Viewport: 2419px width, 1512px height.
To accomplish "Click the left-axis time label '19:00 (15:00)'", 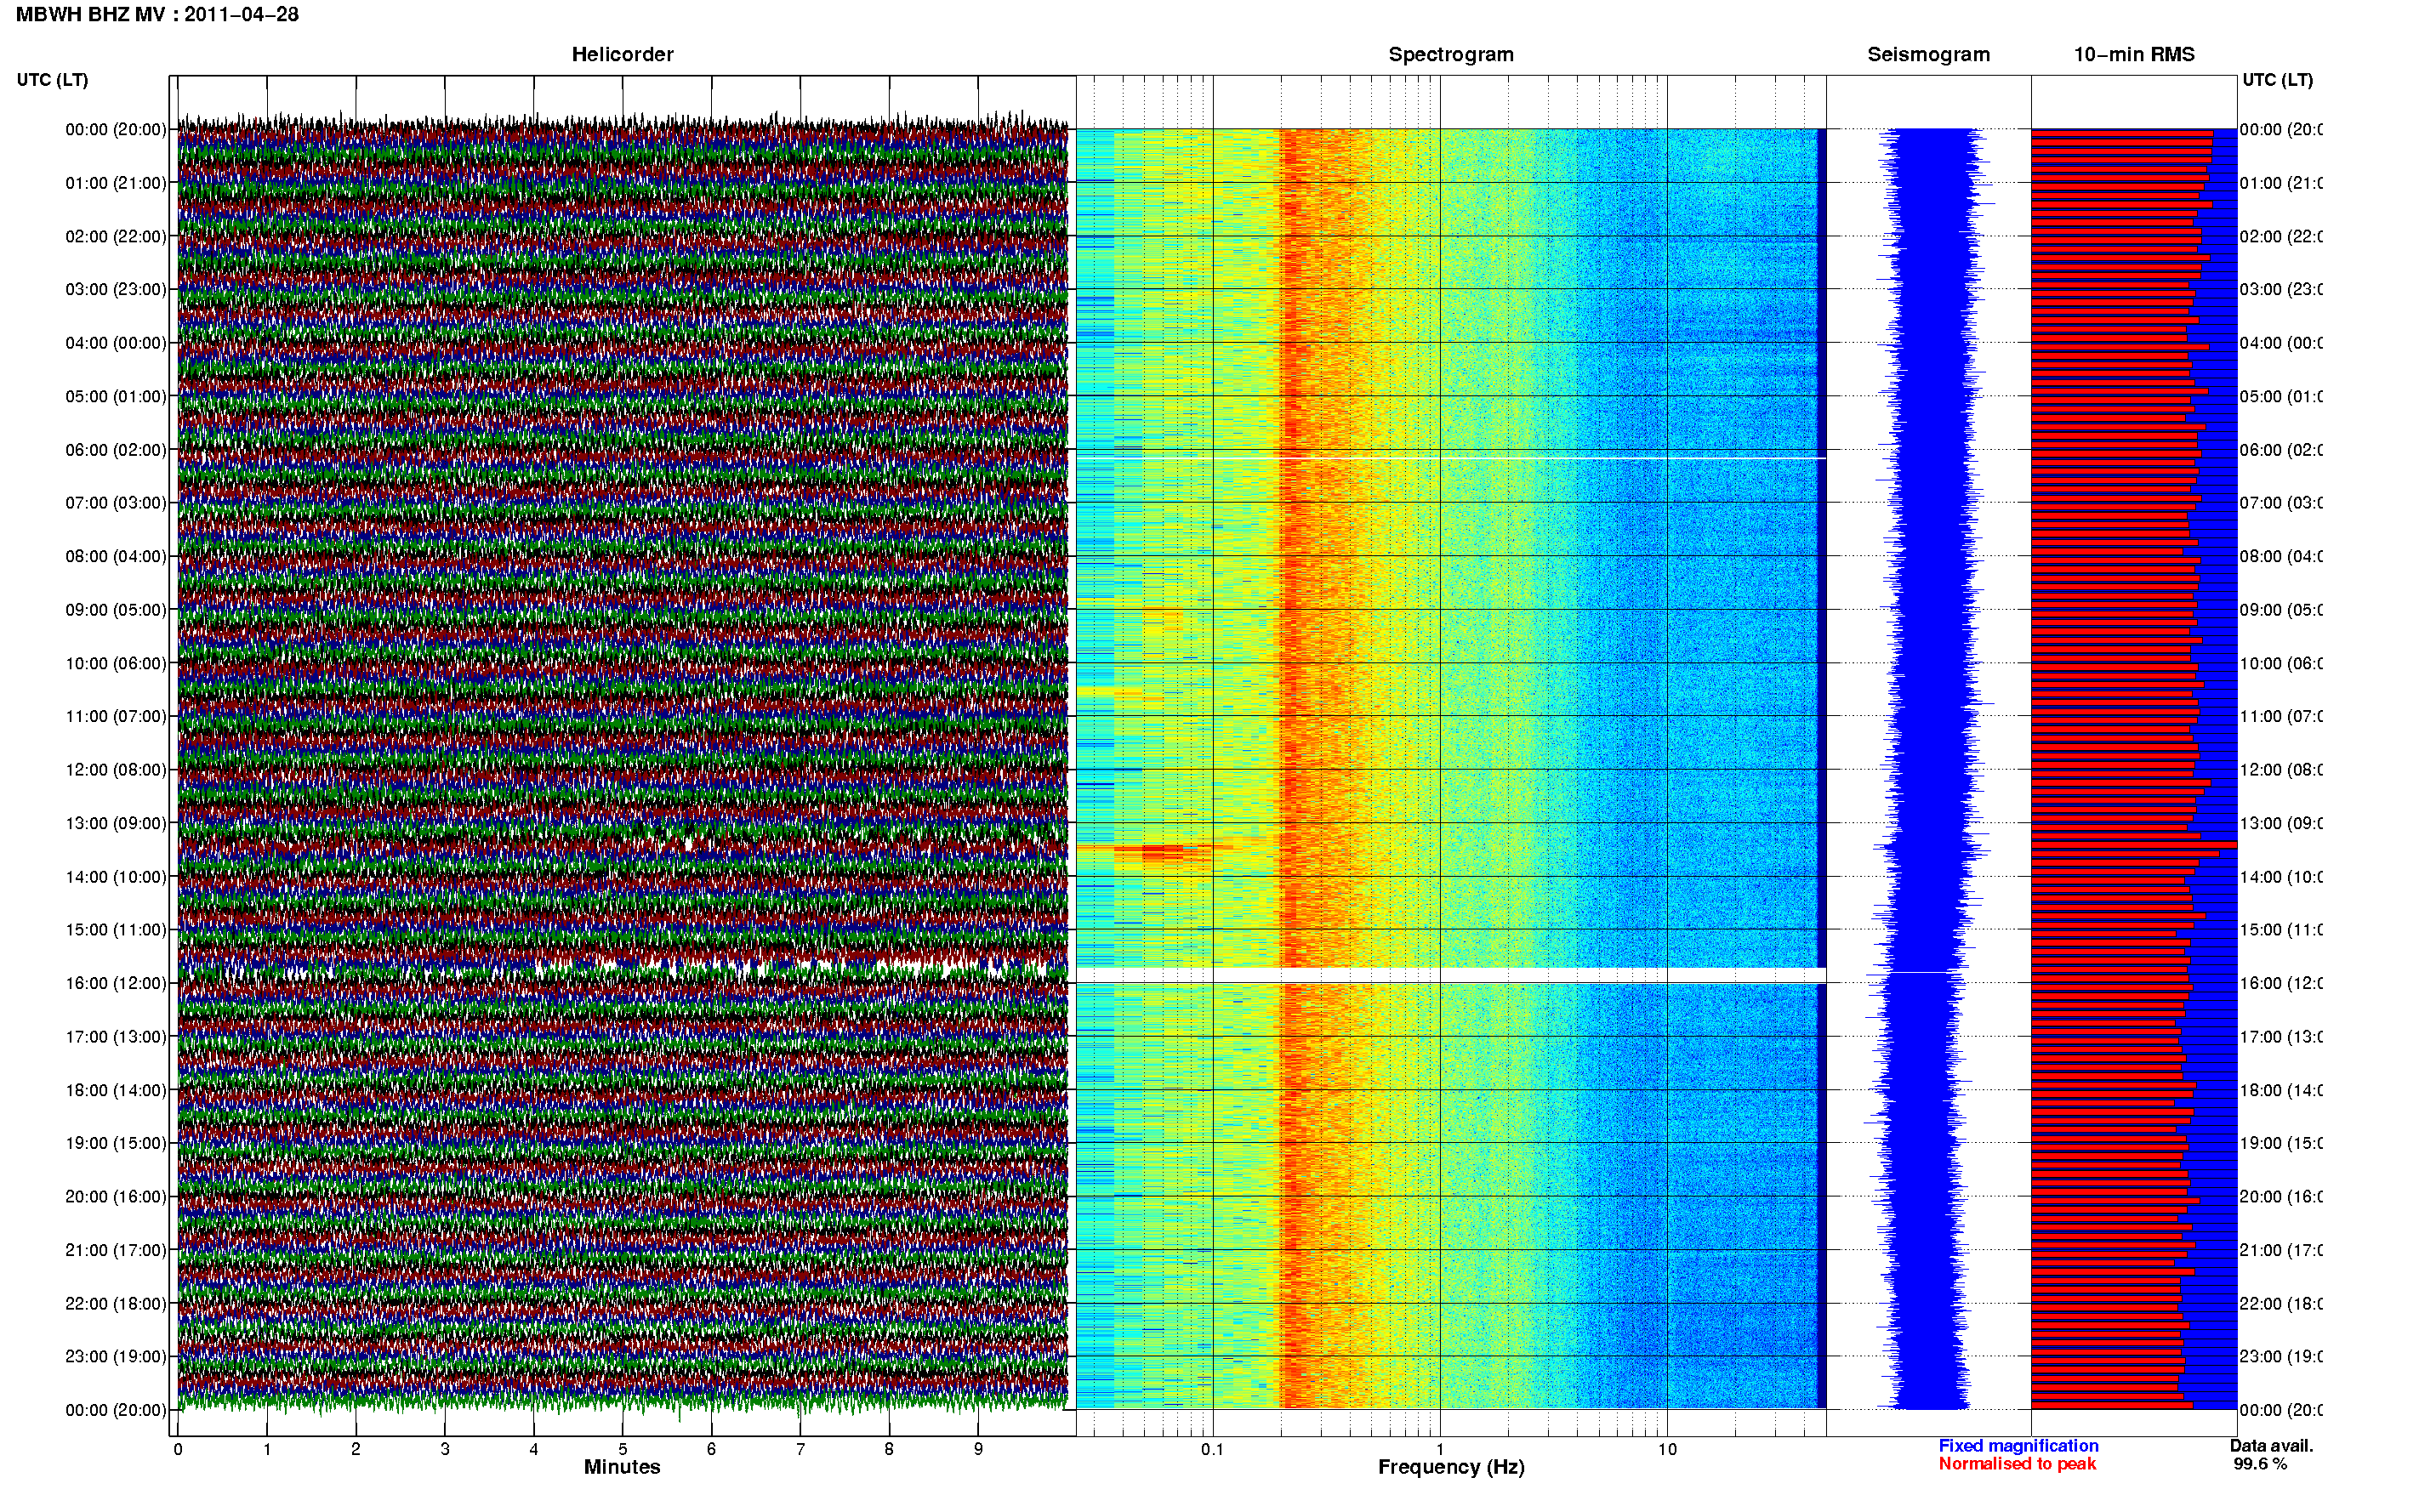I will [x=116, y=1143].
